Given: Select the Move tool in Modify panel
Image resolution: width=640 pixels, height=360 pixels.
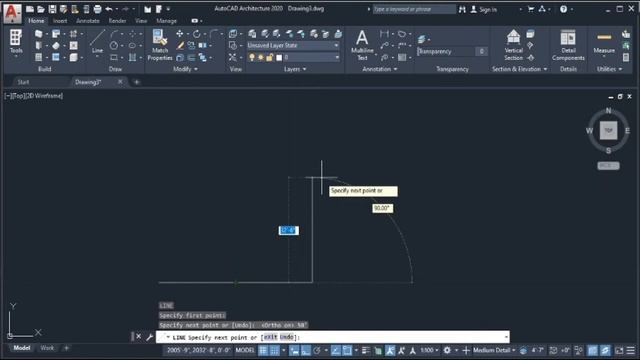Looking at the screenshot, I should pyautogui.click(x=180, y=34).
